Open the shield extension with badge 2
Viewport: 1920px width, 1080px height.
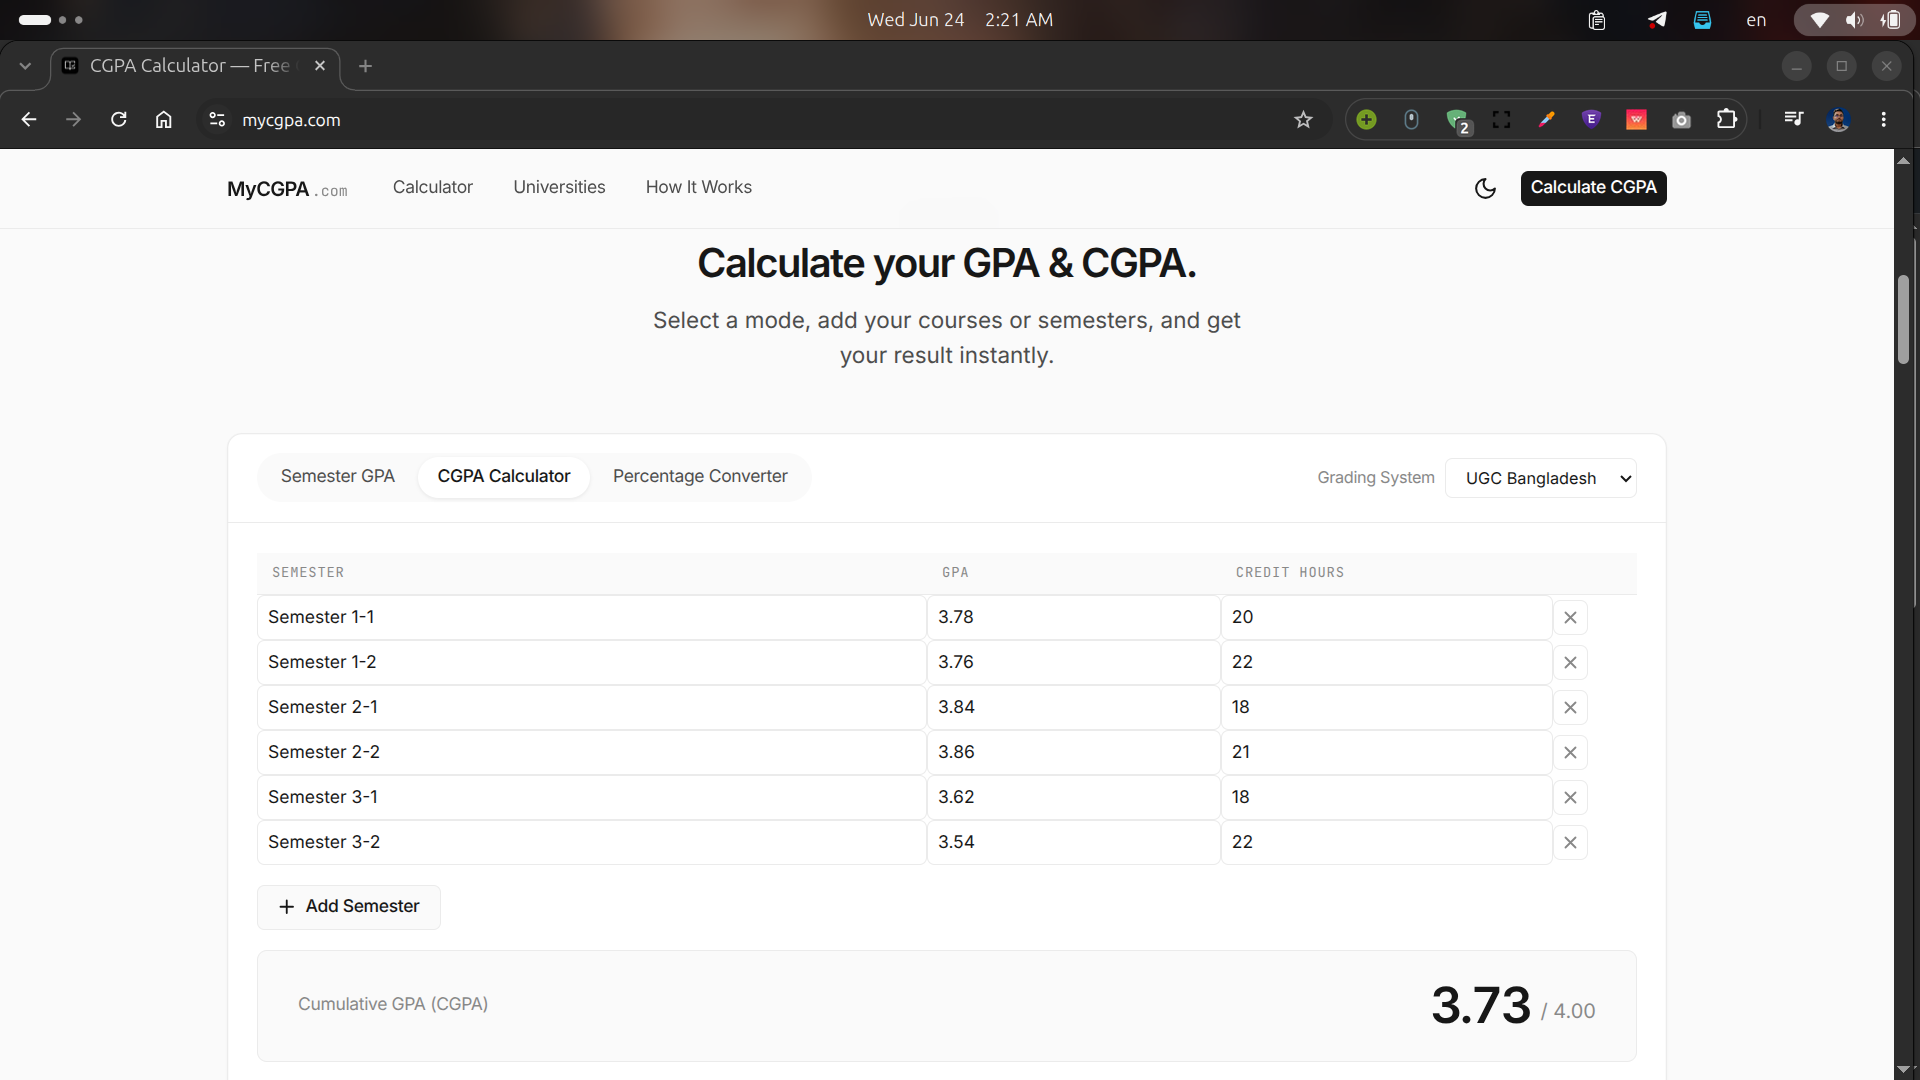[x=1457, y=120]
